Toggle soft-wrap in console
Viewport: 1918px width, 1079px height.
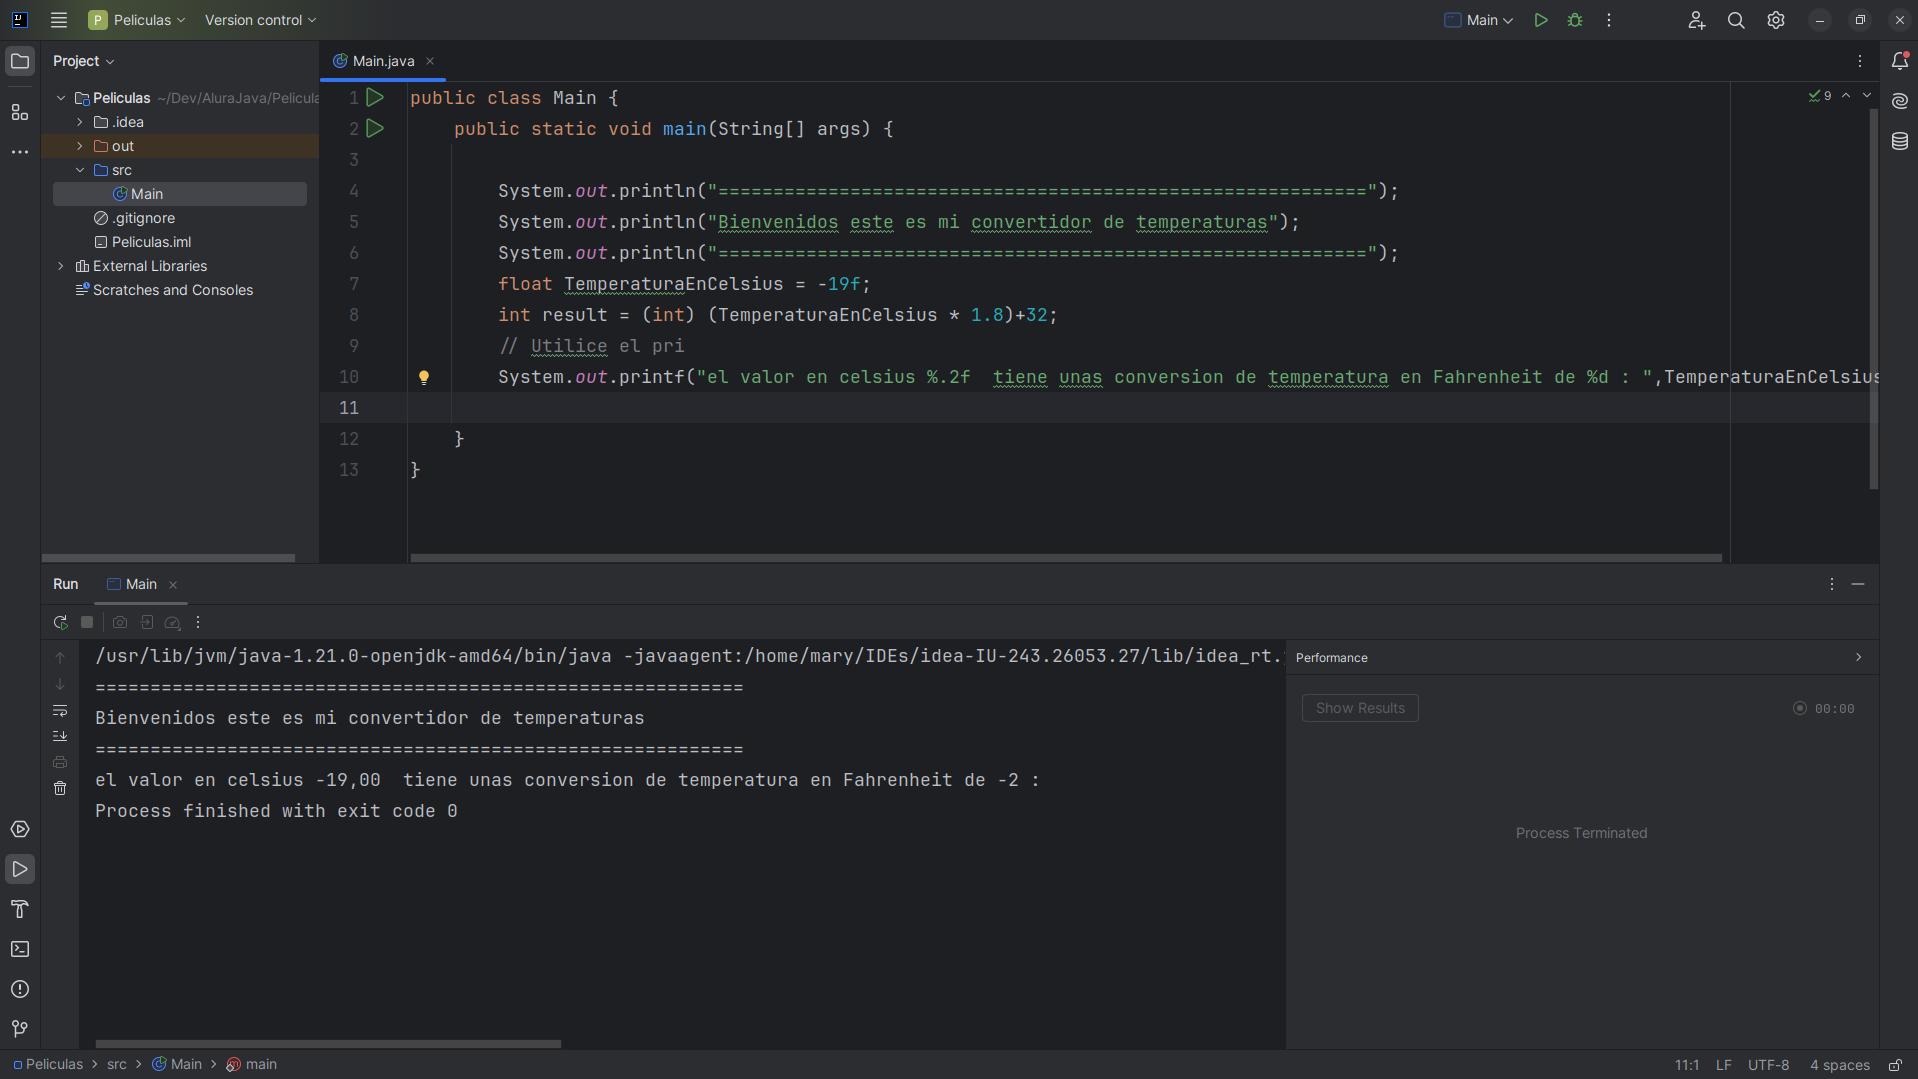[x=60, y=710]
